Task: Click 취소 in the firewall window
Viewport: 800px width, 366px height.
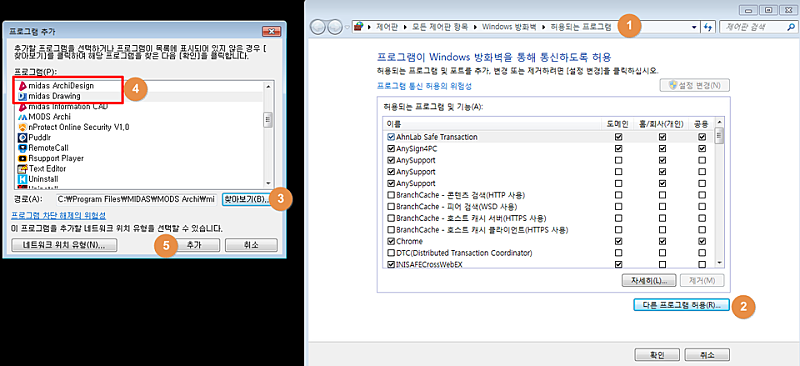Action: [x=707, y=354]
